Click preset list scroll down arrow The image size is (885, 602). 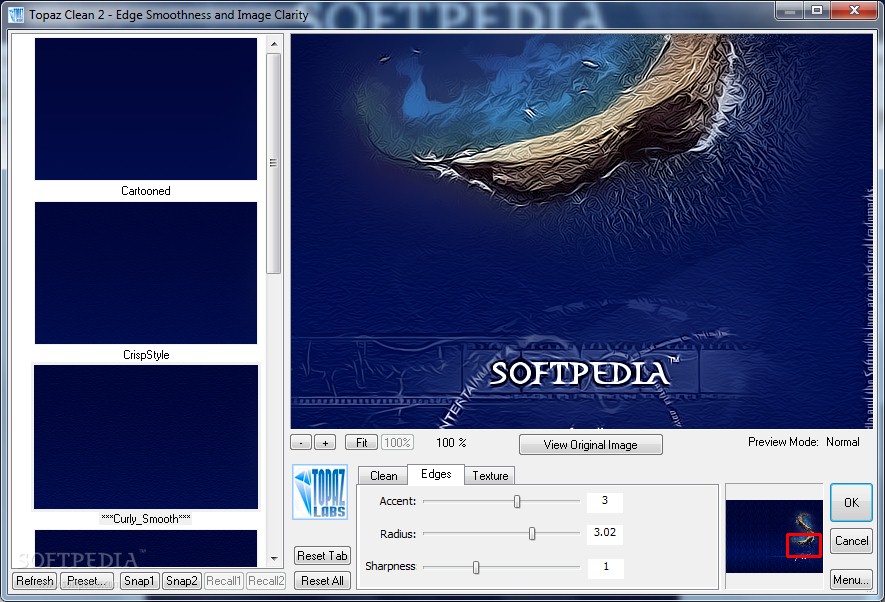(x=274, y=559)
